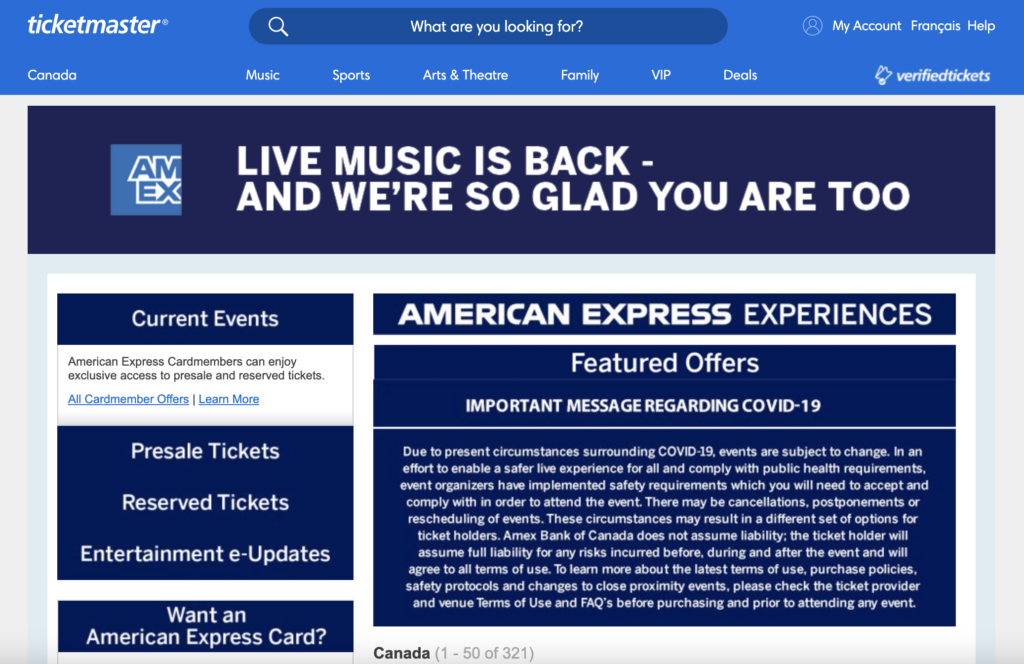This screenshot has width=1024, height=664.
Task: Open the All Cardmember Offers link
Action: (x=128, y=399)
